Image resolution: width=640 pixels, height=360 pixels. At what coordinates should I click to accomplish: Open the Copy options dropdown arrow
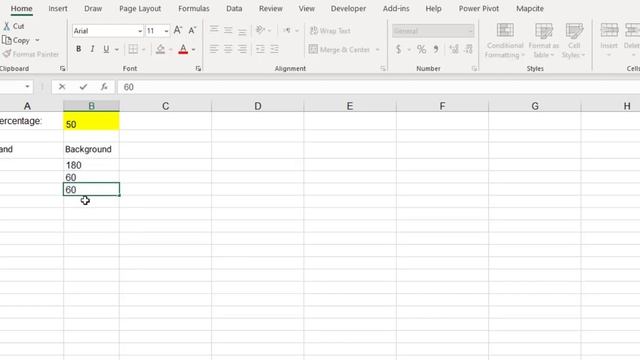37,40
